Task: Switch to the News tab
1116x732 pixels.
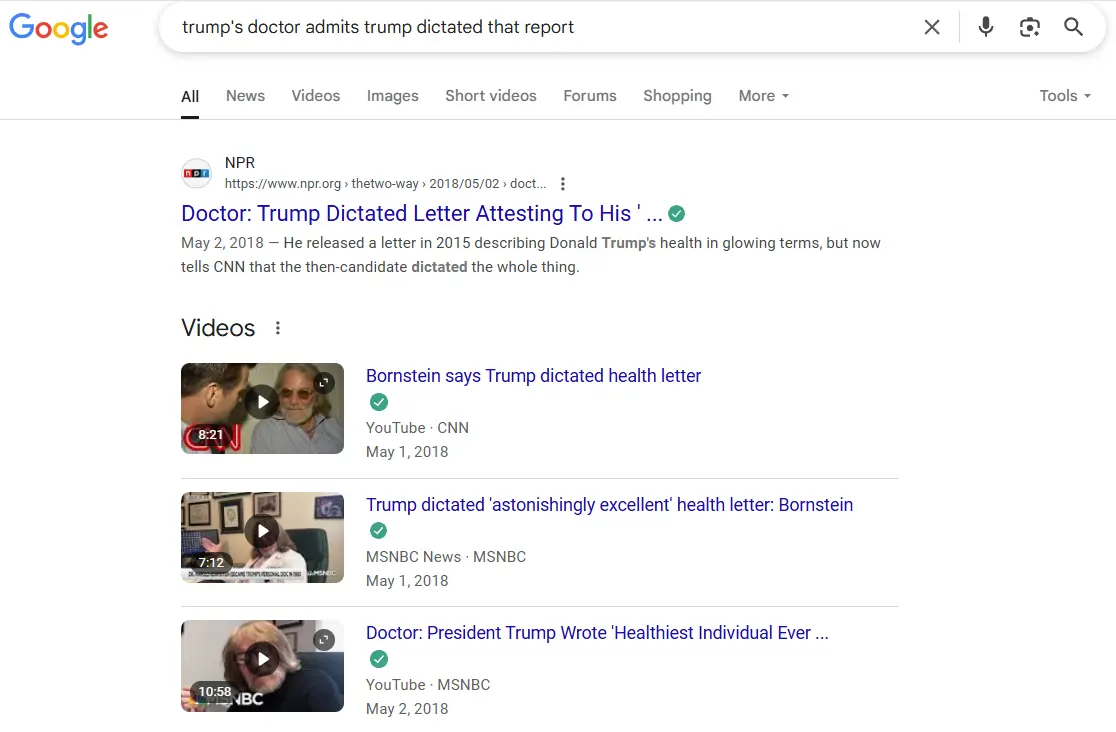Action: pyautogui.click(x=246, y=95)
